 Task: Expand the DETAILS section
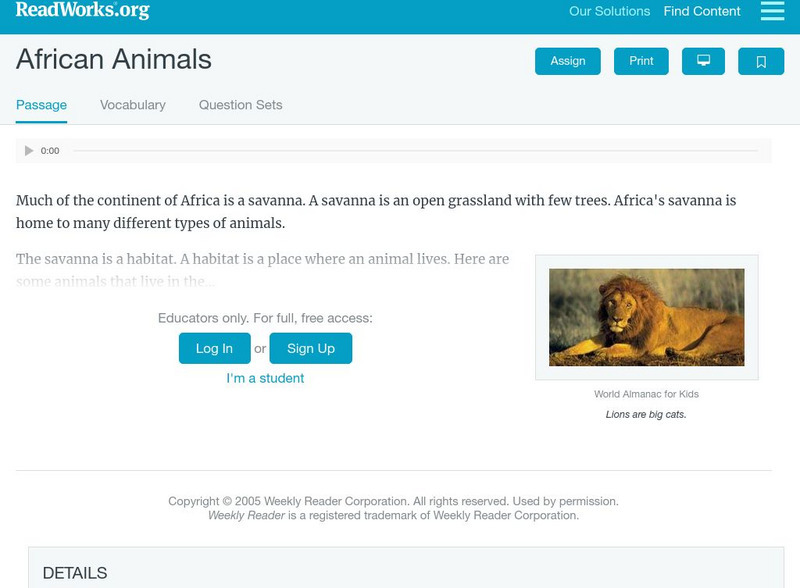[x=75, y=573]
